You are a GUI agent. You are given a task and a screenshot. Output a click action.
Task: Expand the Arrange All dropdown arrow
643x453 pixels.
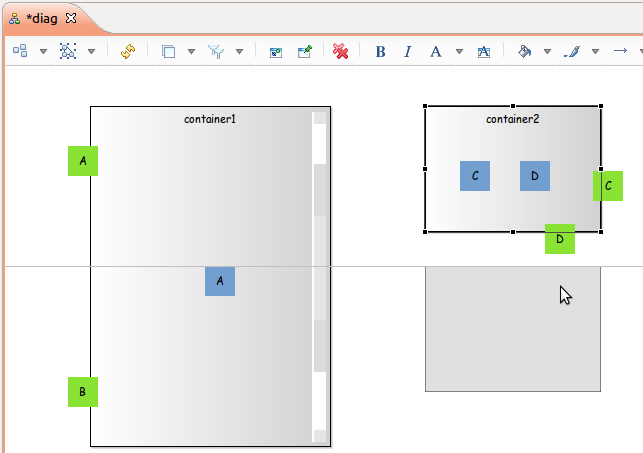[43, 51]
